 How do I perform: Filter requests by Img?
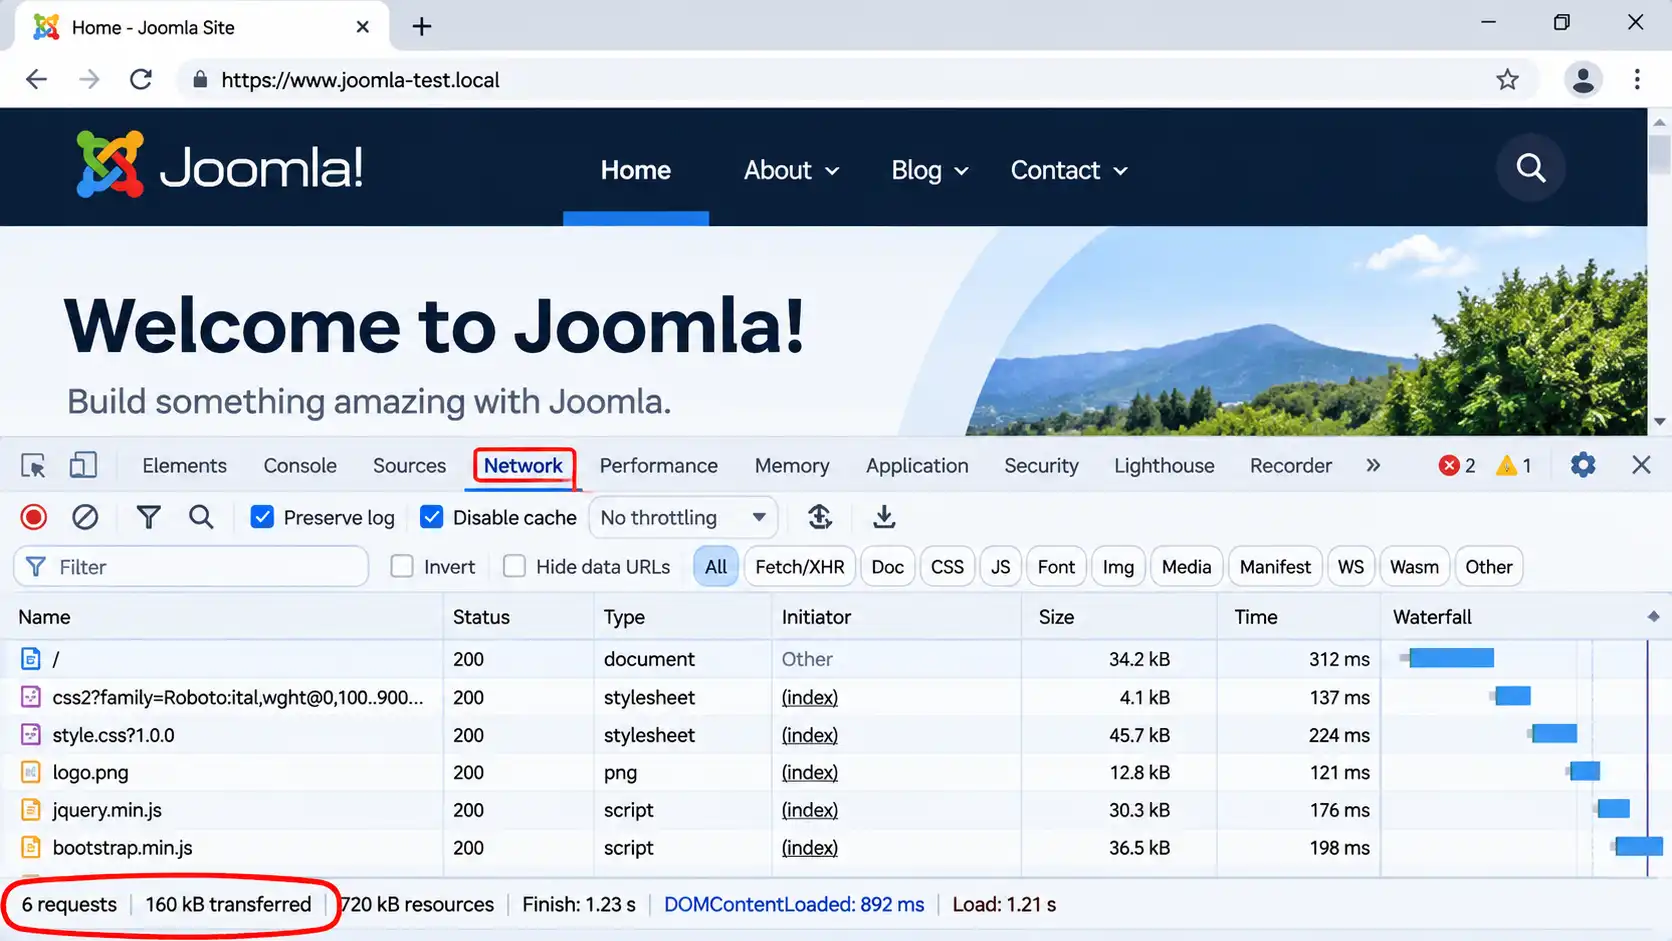(1118, 567)
